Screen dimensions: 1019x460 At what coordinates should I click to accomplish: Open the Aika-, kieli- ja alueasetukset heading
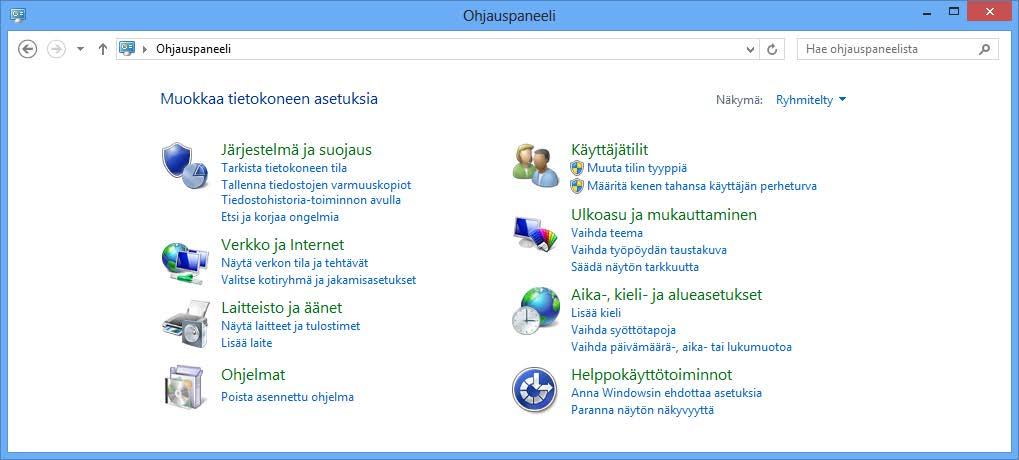tap(666, 295)
